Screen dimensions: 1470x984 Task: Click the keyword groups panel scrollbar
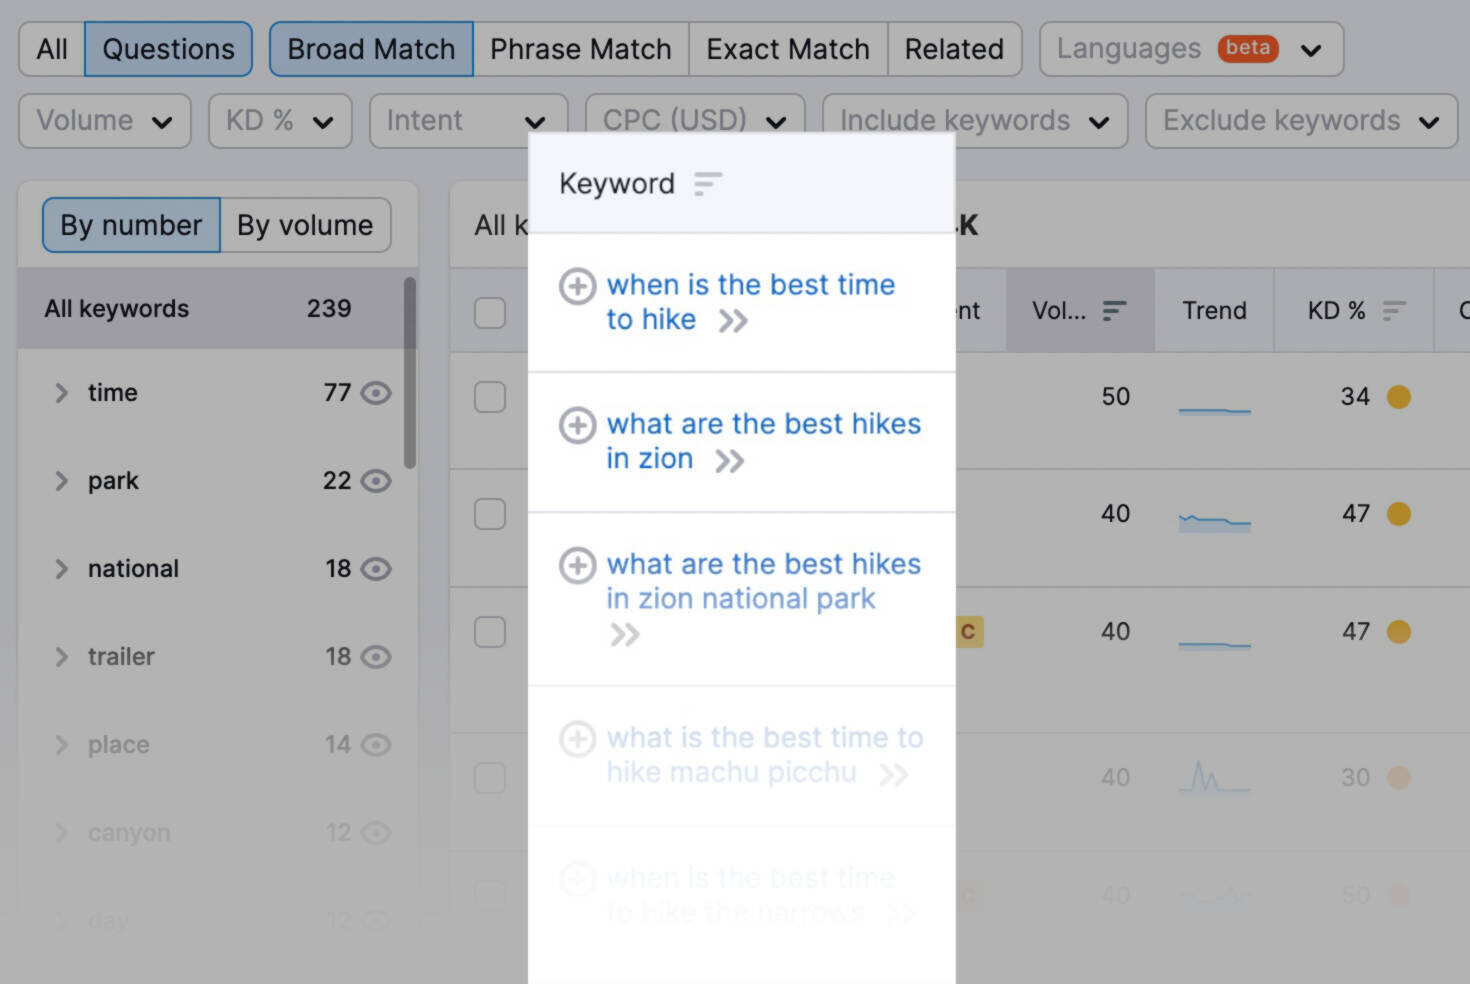(409, 372)
